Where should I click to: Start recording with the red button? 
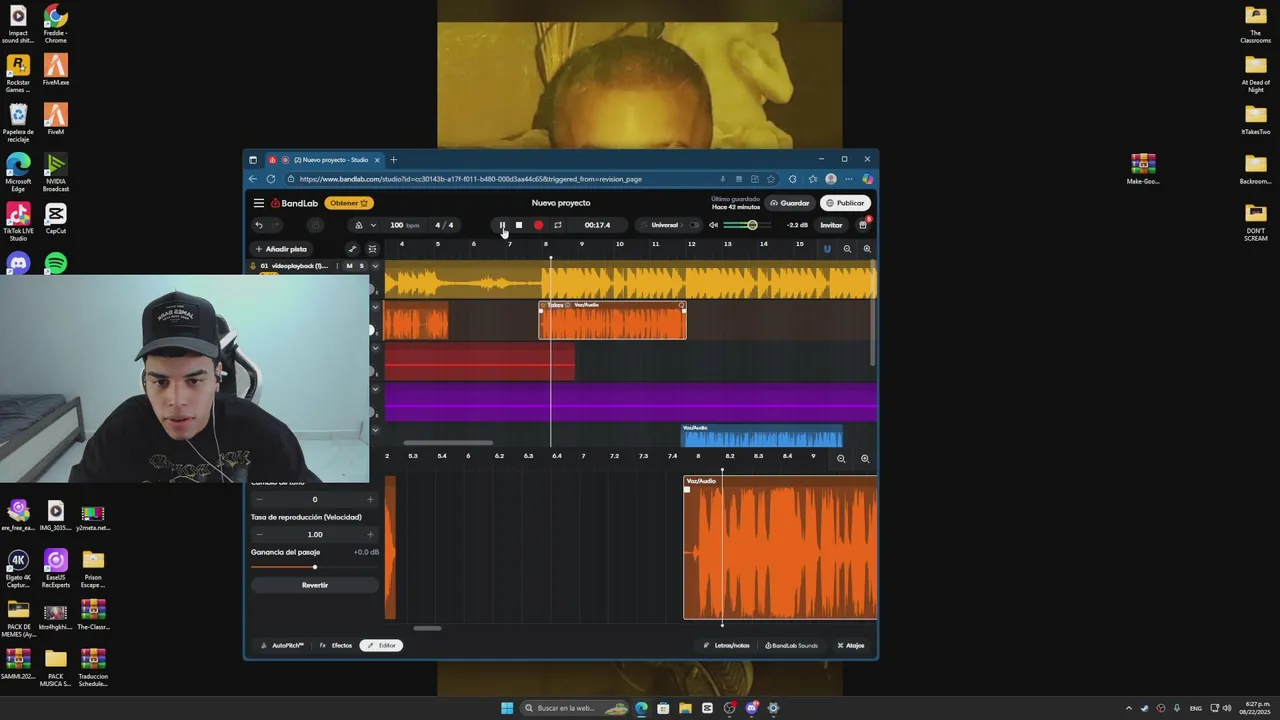tap(538, 225)
